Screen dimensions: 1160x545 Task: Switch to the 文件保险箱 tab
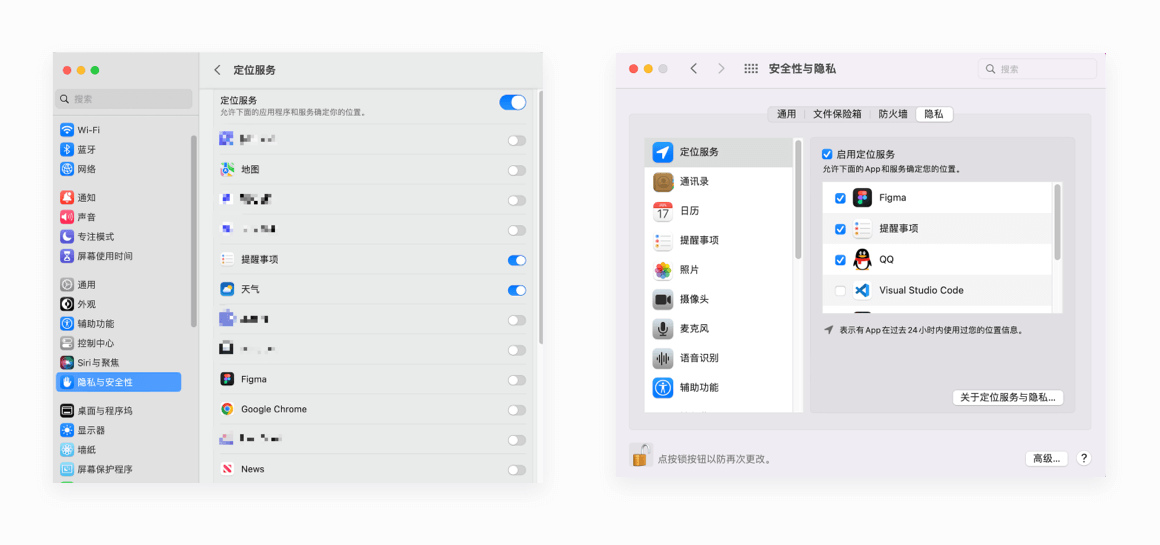point(837,114)
